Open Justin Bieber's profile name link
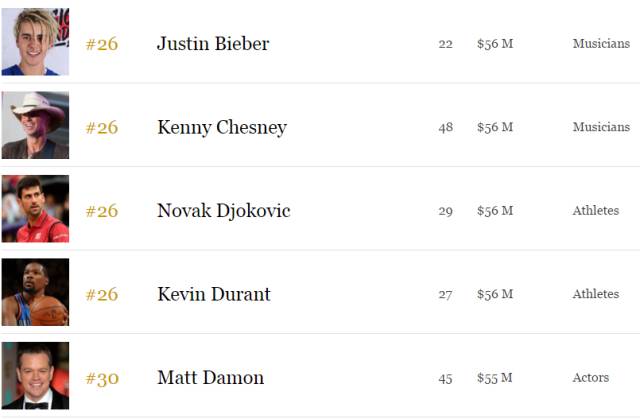 tap(213, 44)
